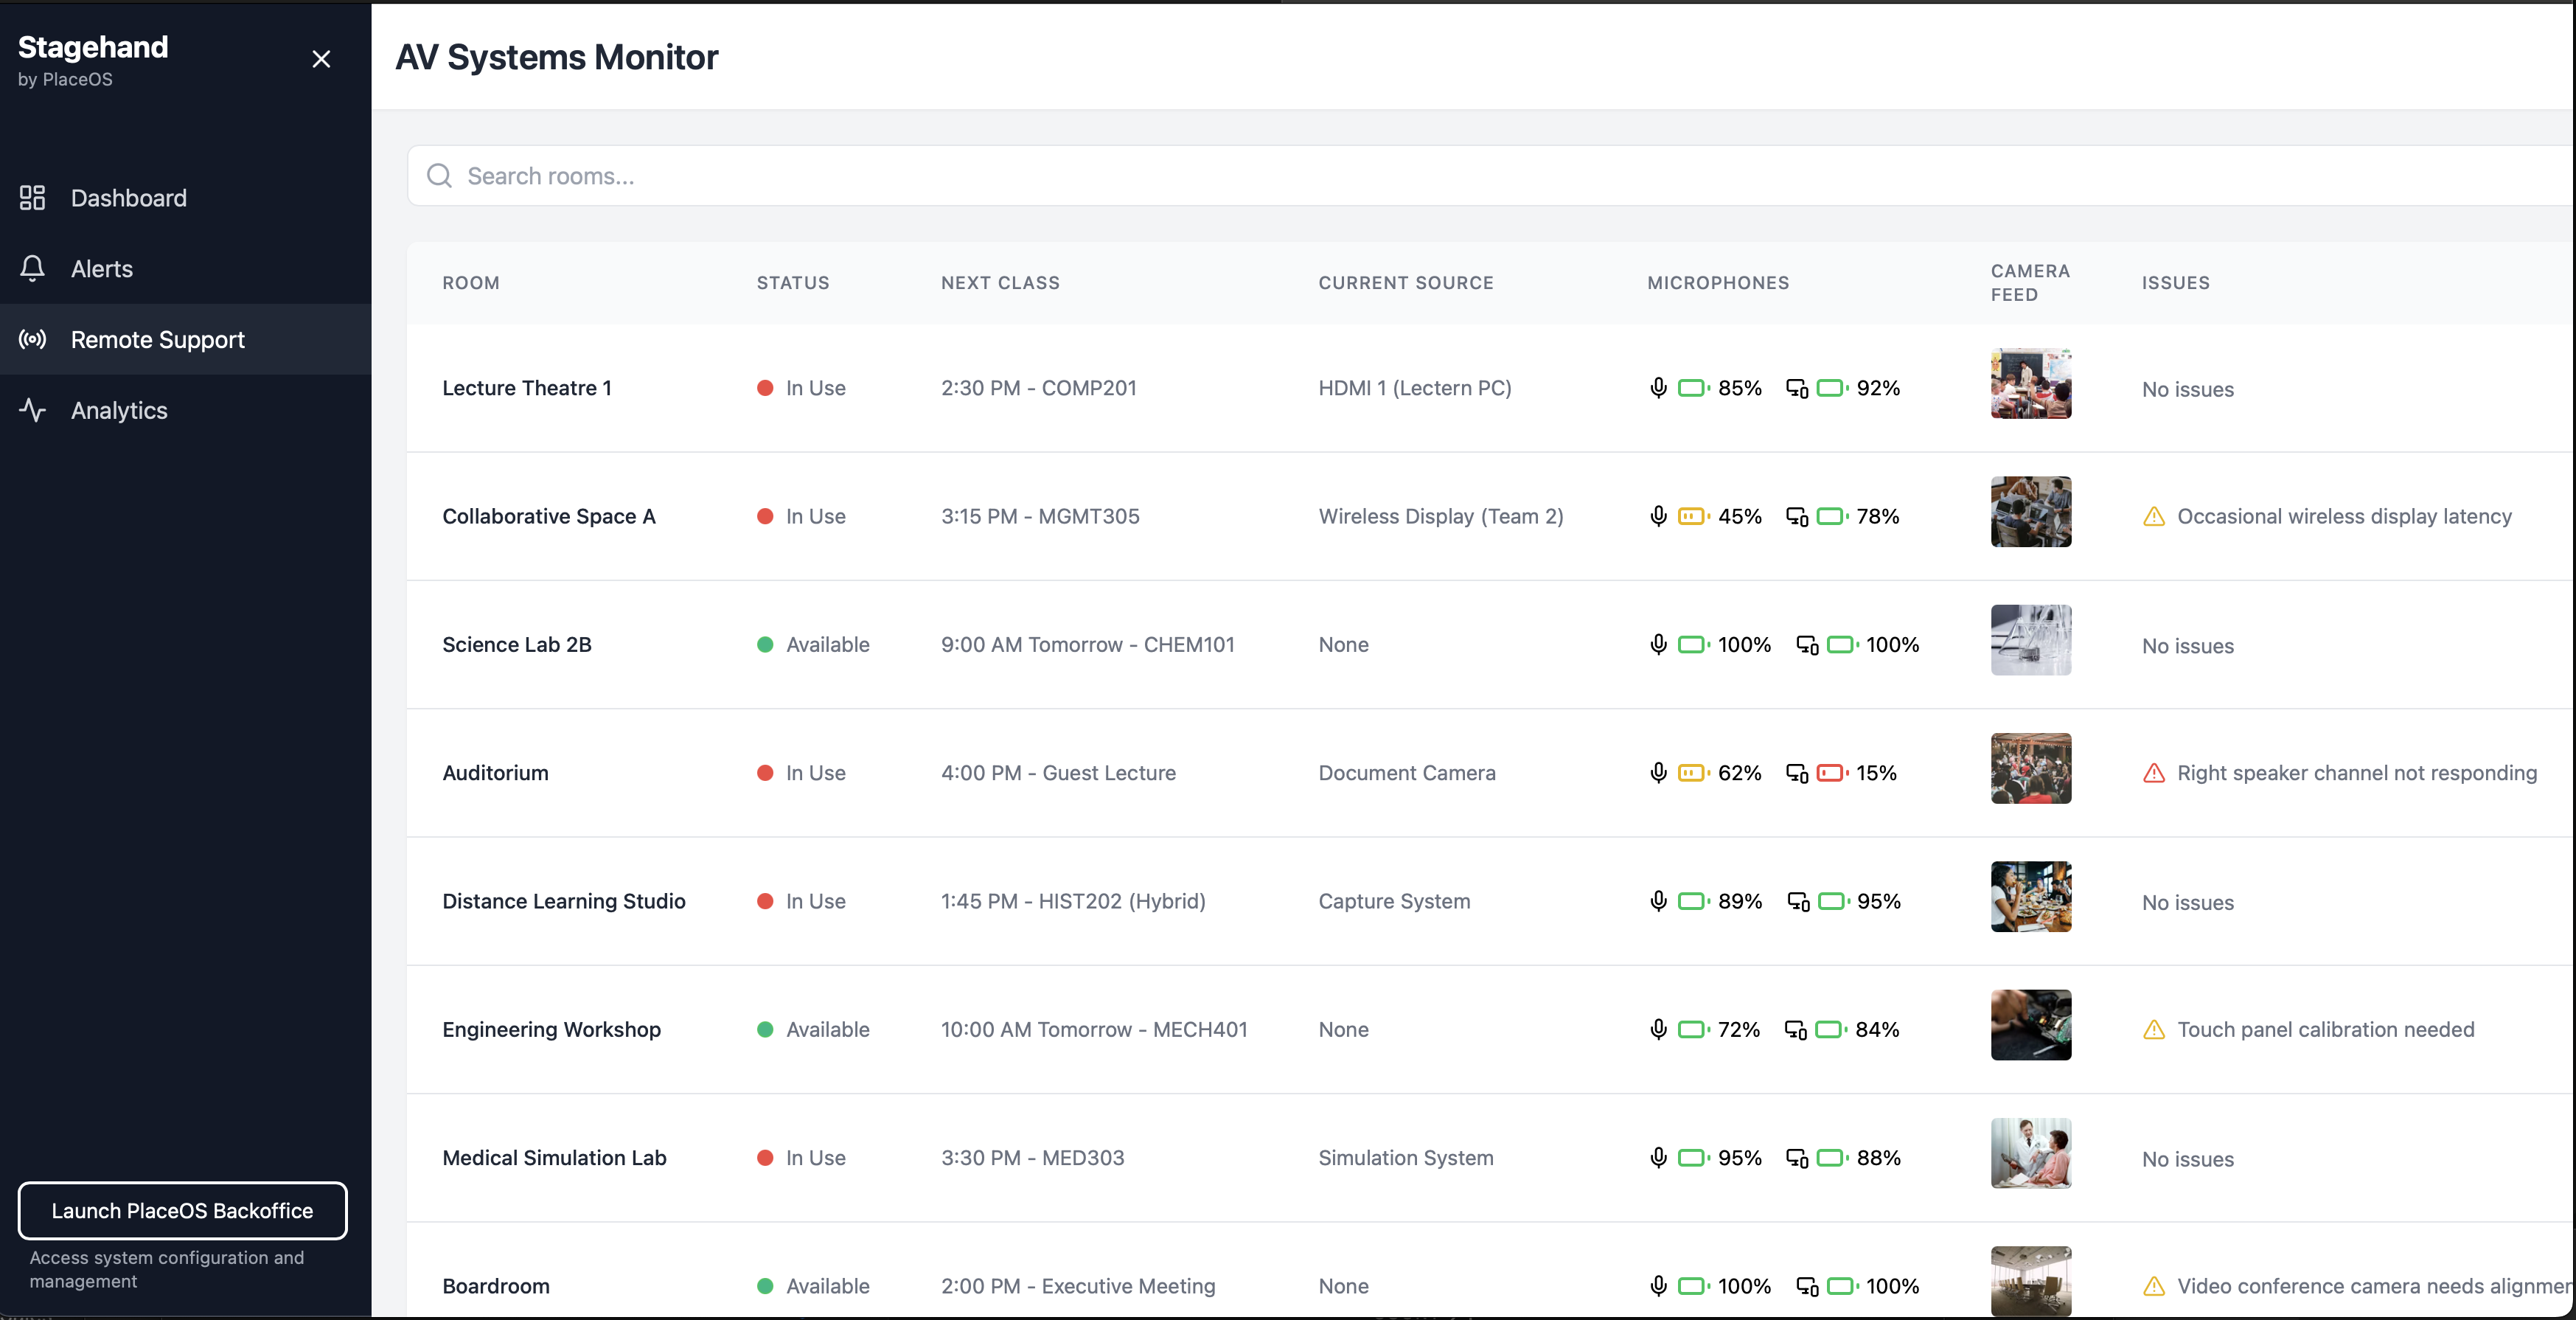This screenshot has width=2576, height=1320.
Task: Click the Remote Support broadcast icon
Action: coord(32,340)
